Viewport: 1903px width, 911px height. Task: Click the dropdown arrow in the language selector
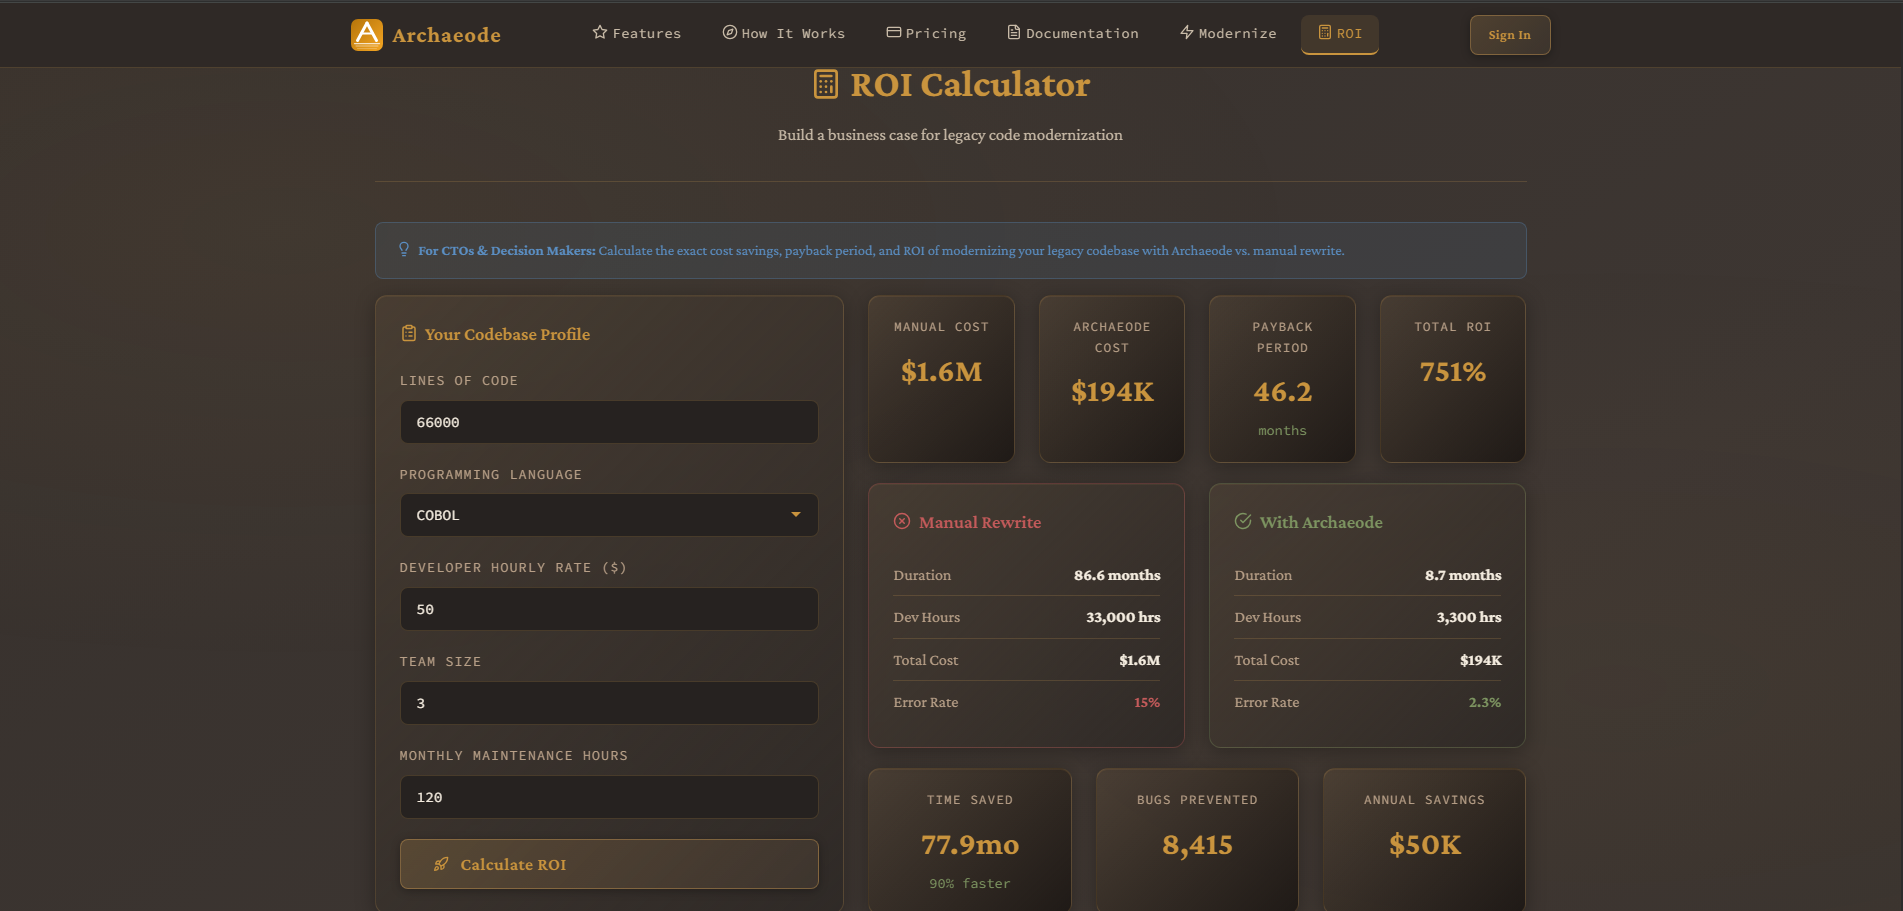click(796, 515)
